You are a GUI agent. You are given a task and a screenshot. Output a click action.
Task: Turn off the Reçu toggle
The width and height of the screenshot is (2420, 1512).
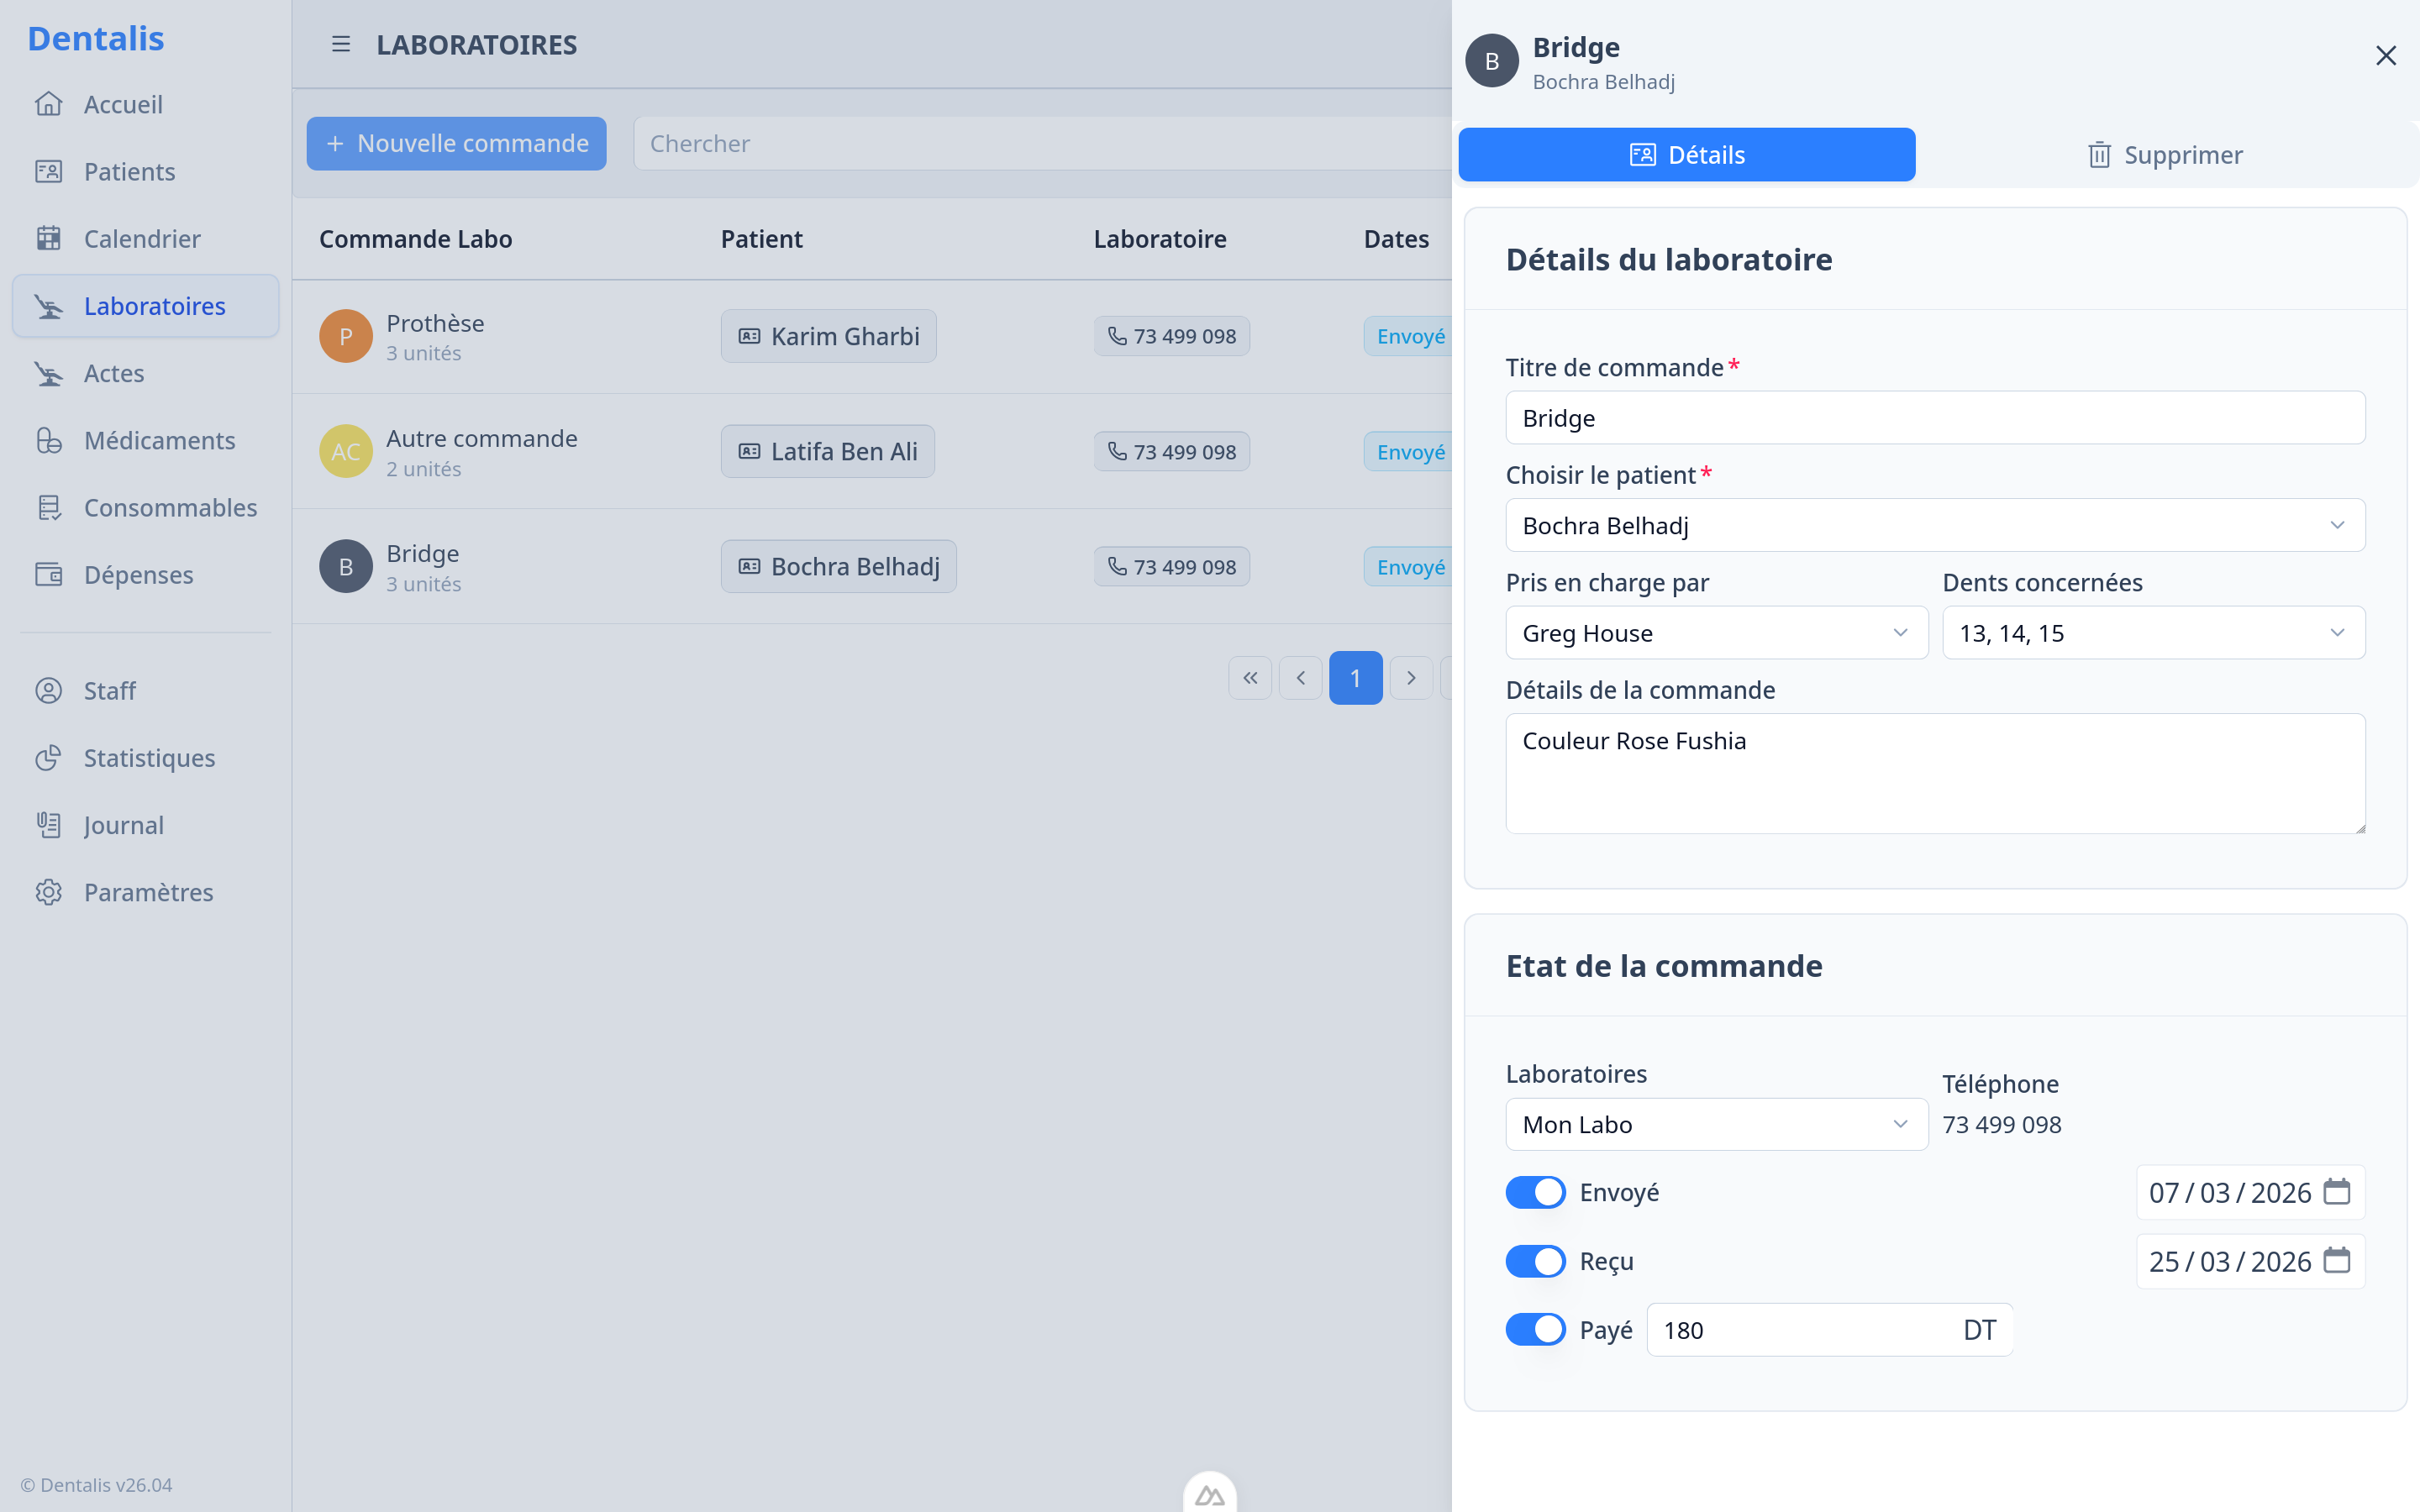[1535, 1261]
